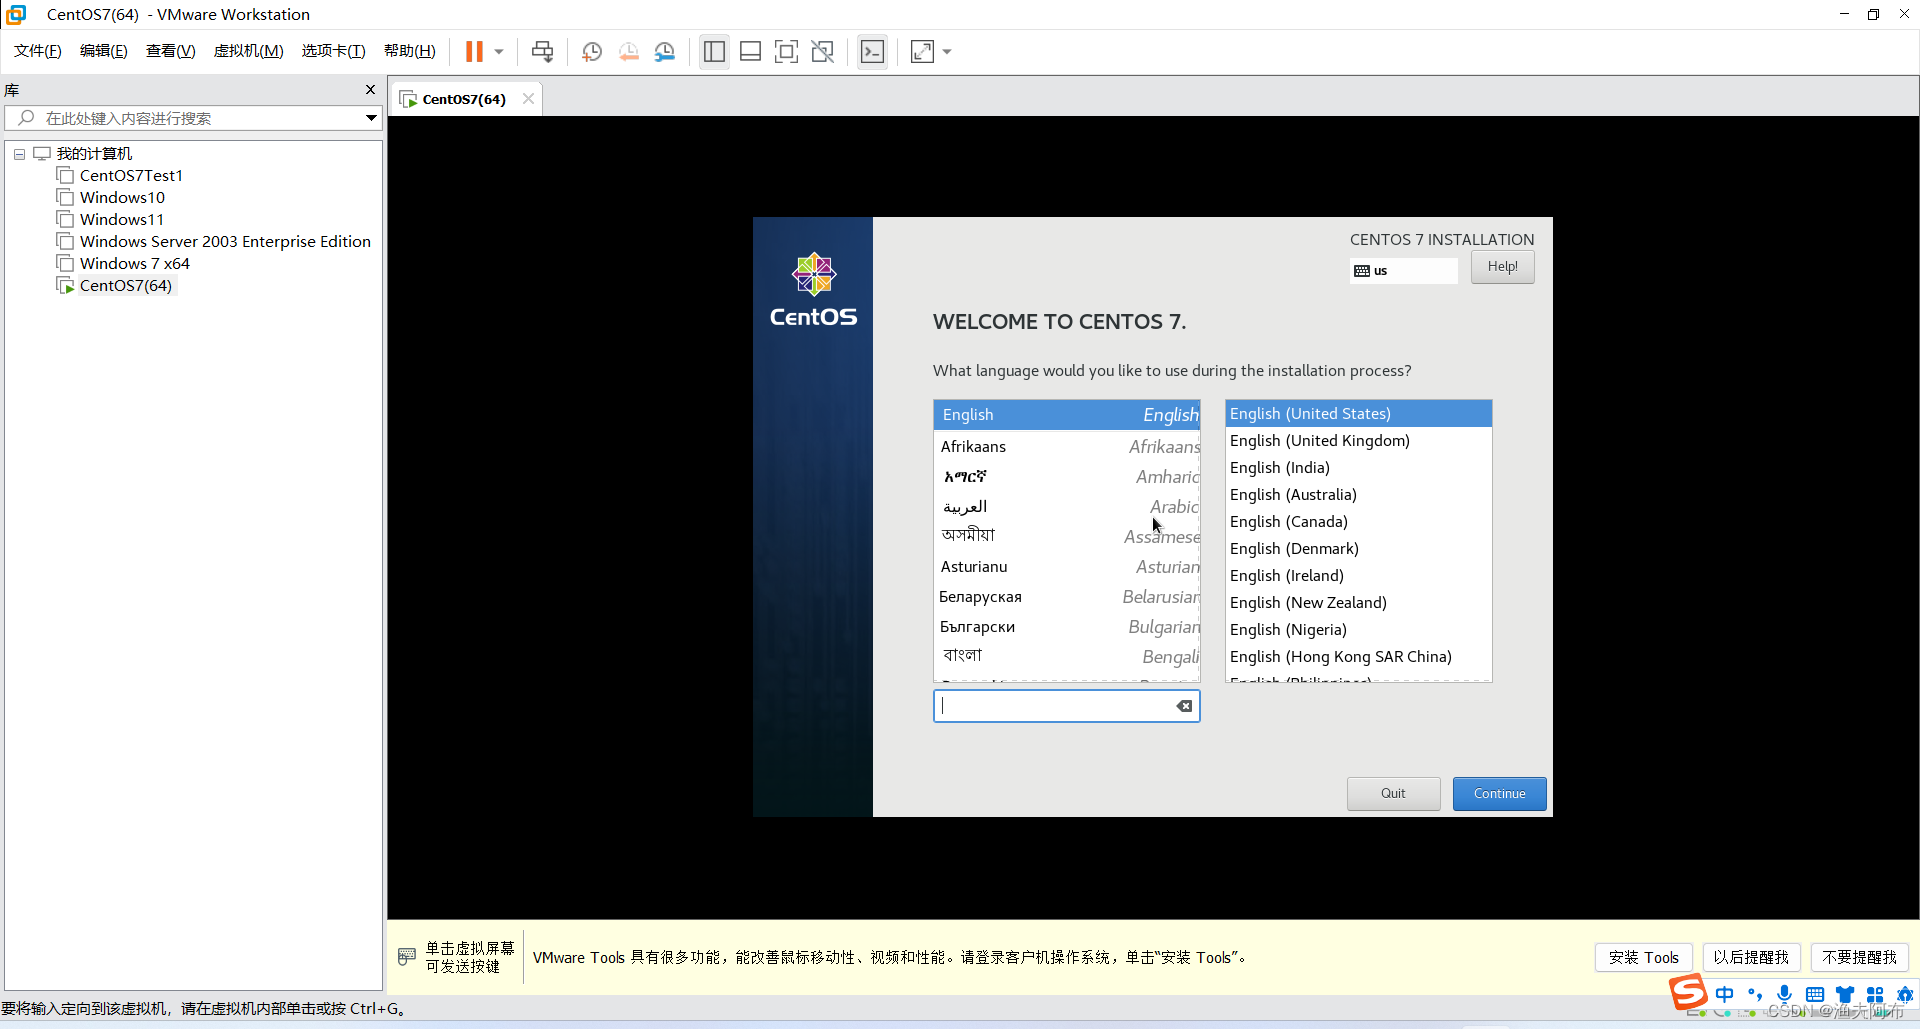Select Български in the language list
The height and width of the screenshot is (1029, 1920).
coord(1067,626)
